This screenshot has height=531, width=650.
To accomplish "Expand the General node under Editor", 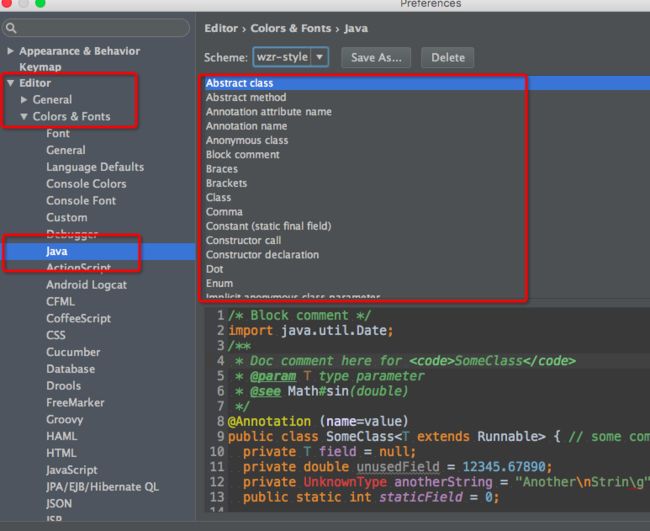I will (24, 100).
